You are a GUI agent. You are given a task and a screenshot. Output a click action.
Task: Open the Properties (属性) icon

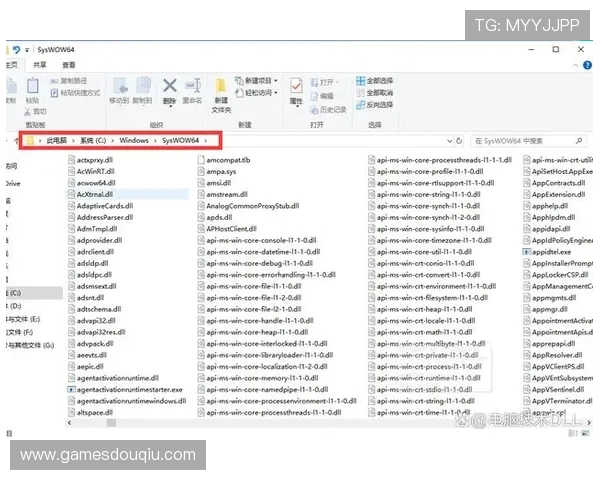[x=296, y=90]
